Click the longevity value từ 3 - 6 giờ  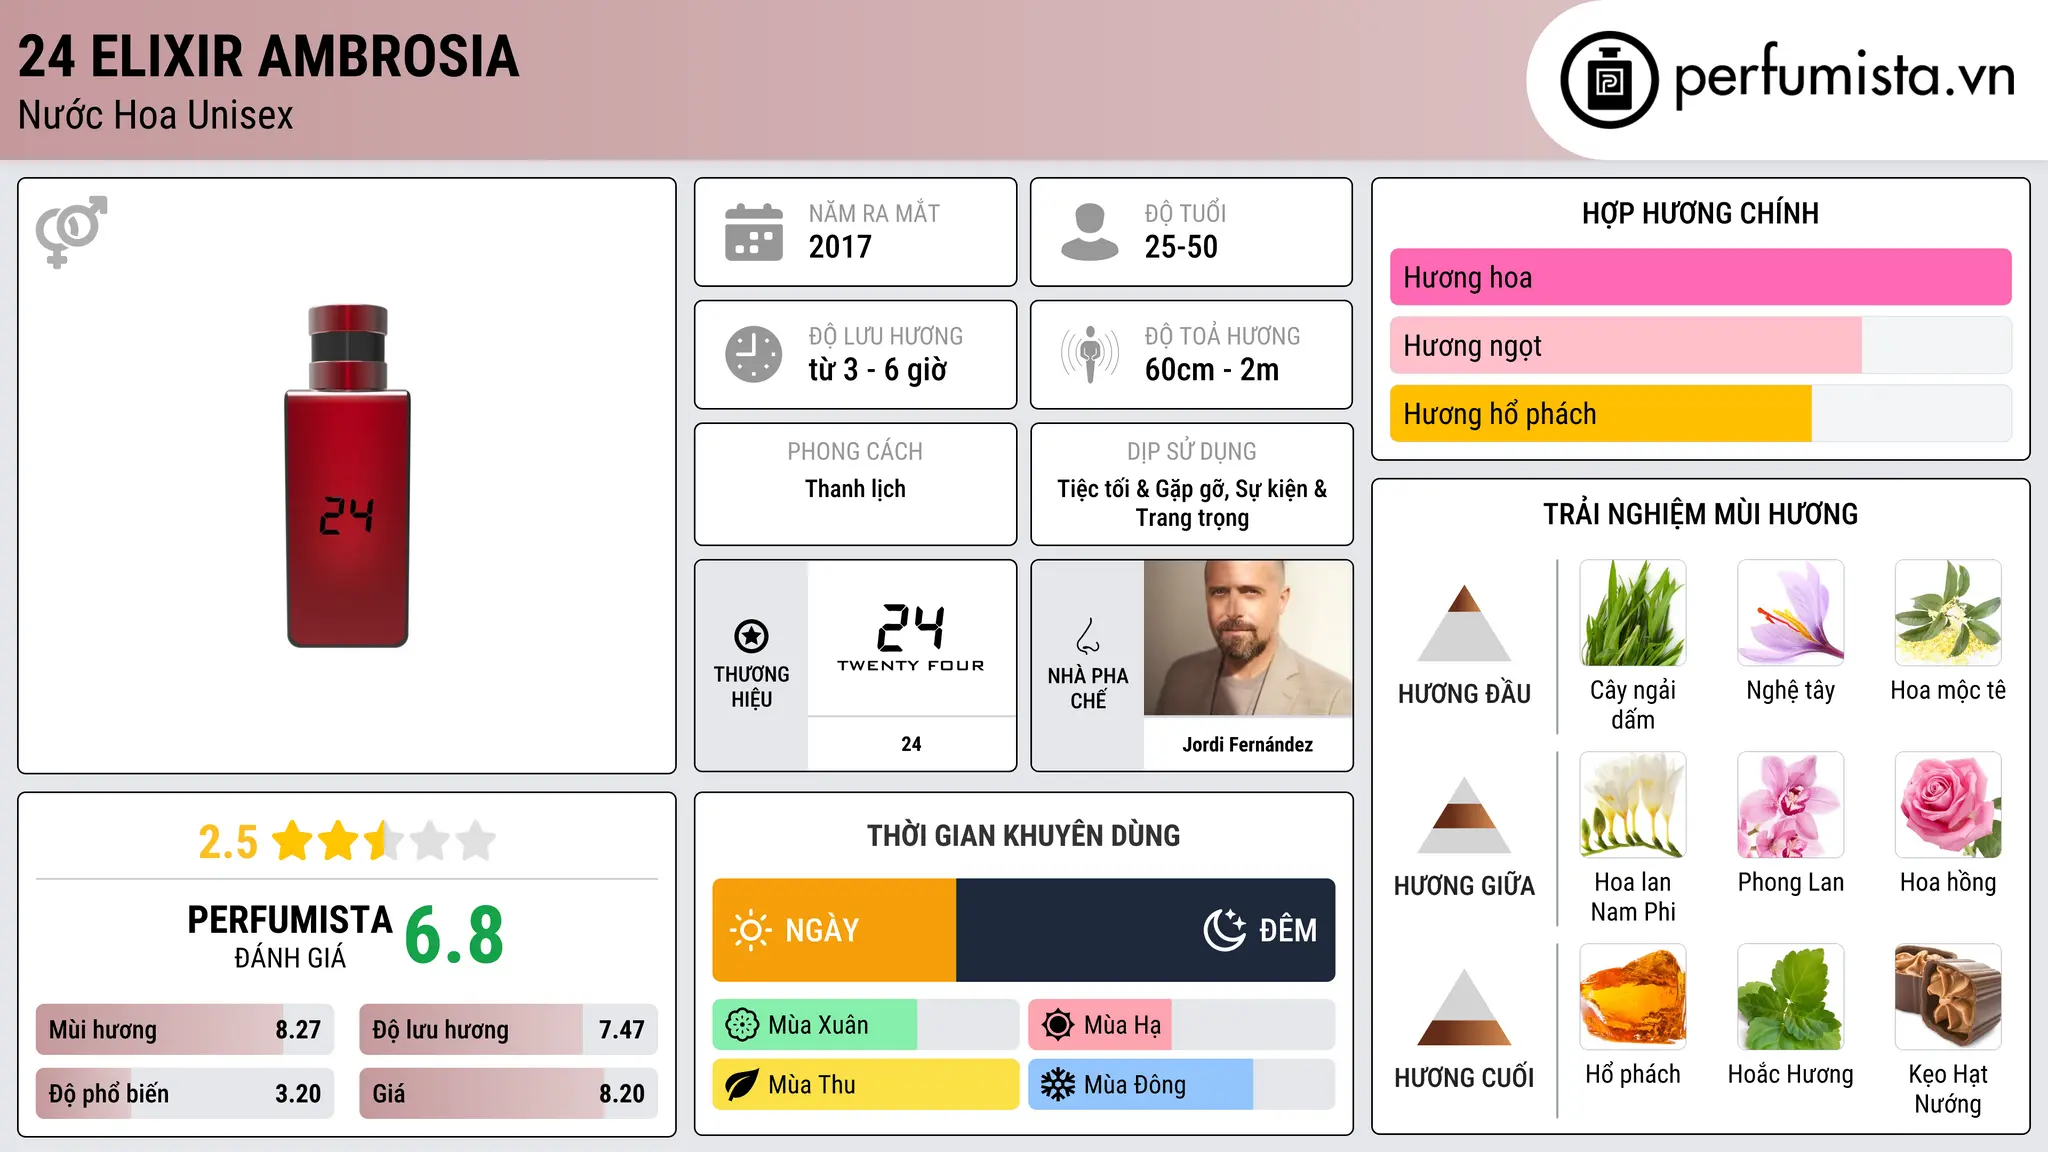tap(878, 370)
